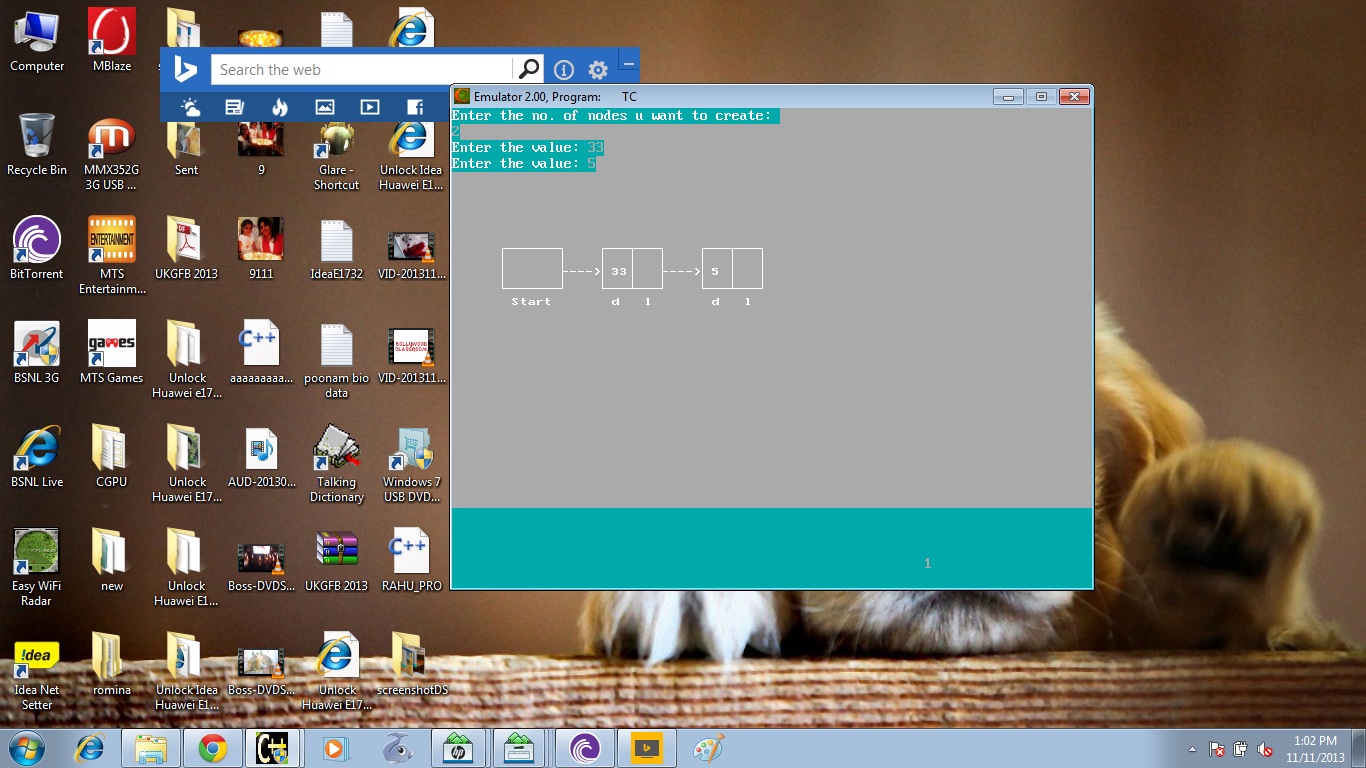Select the IdeaE1732 text file
The width and height of the screenshot is (1366, 768).
click(336, 249)
